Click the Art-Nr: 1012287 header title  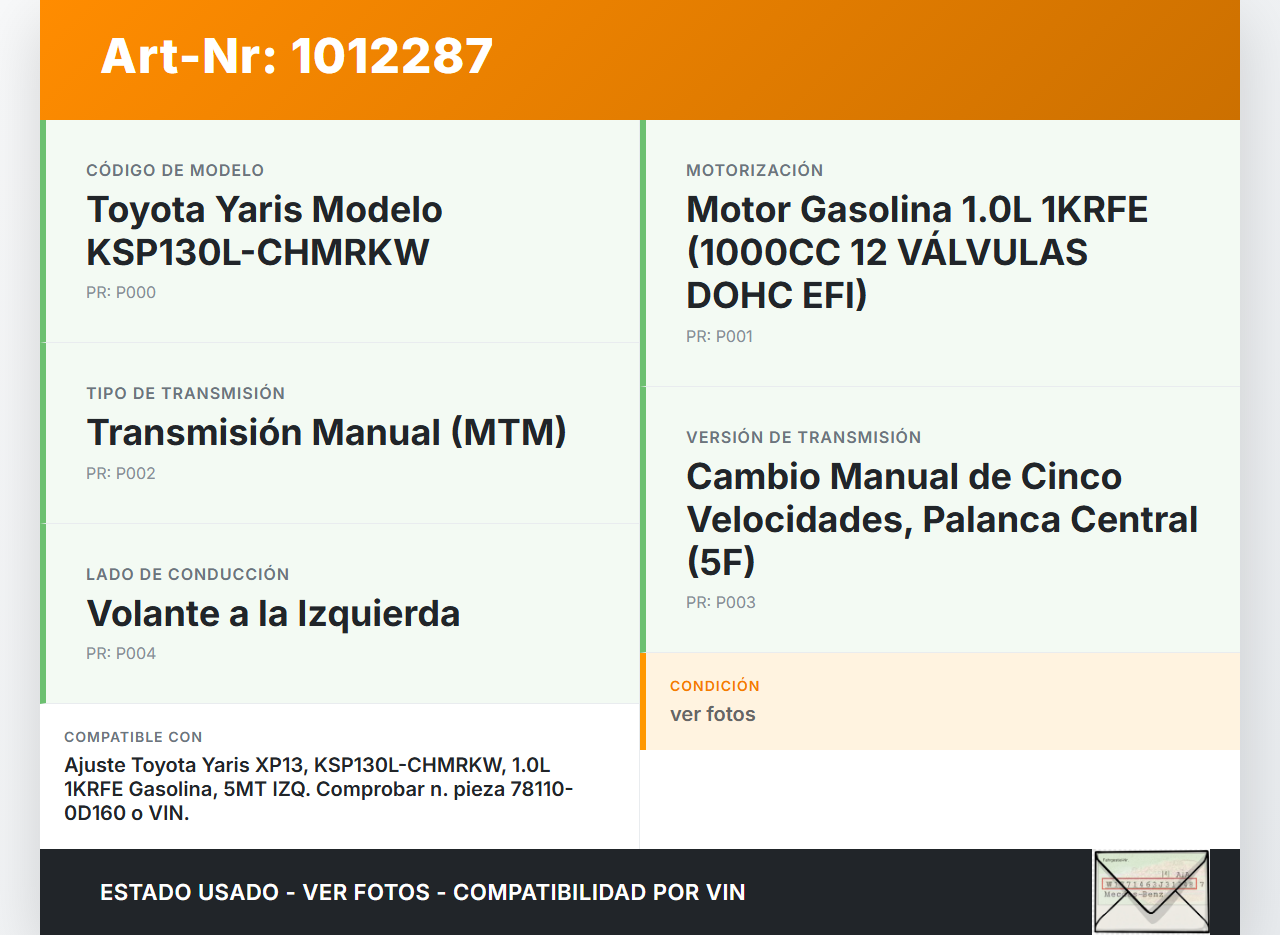tap(297, 56)
